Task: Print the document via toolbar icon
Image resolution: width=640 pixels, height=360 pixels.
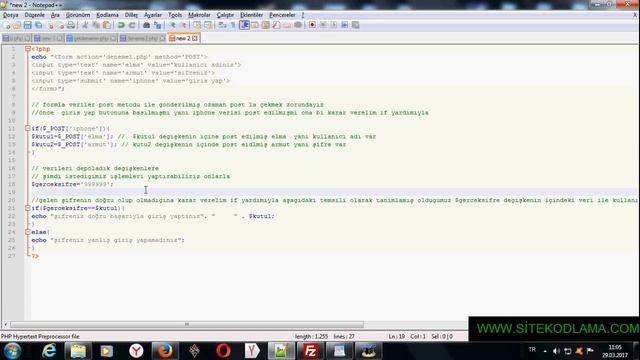Action: [71, 25]
